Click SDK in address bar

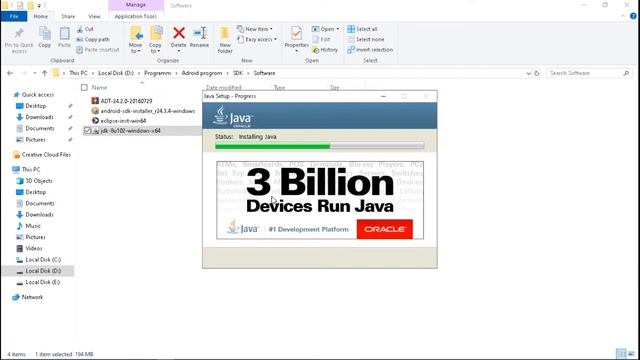(238, 73)
